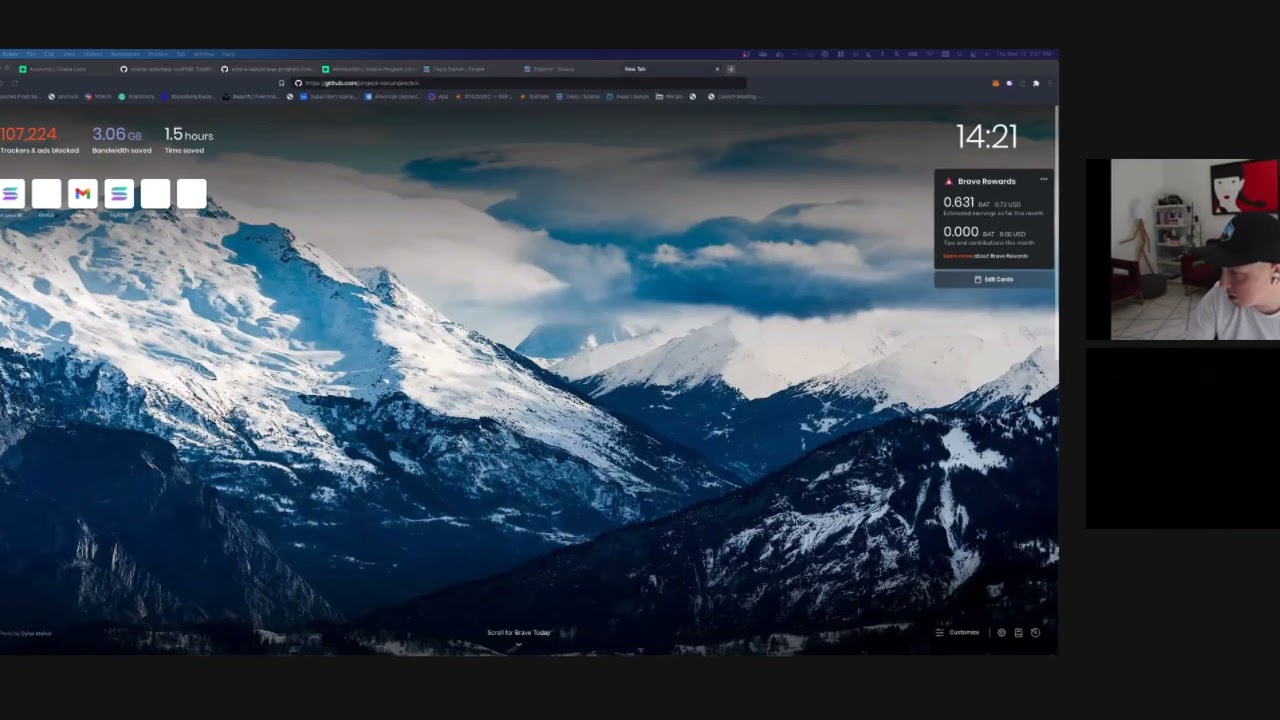Open the Bloomberg bookmark

click(x=187, y=97)
